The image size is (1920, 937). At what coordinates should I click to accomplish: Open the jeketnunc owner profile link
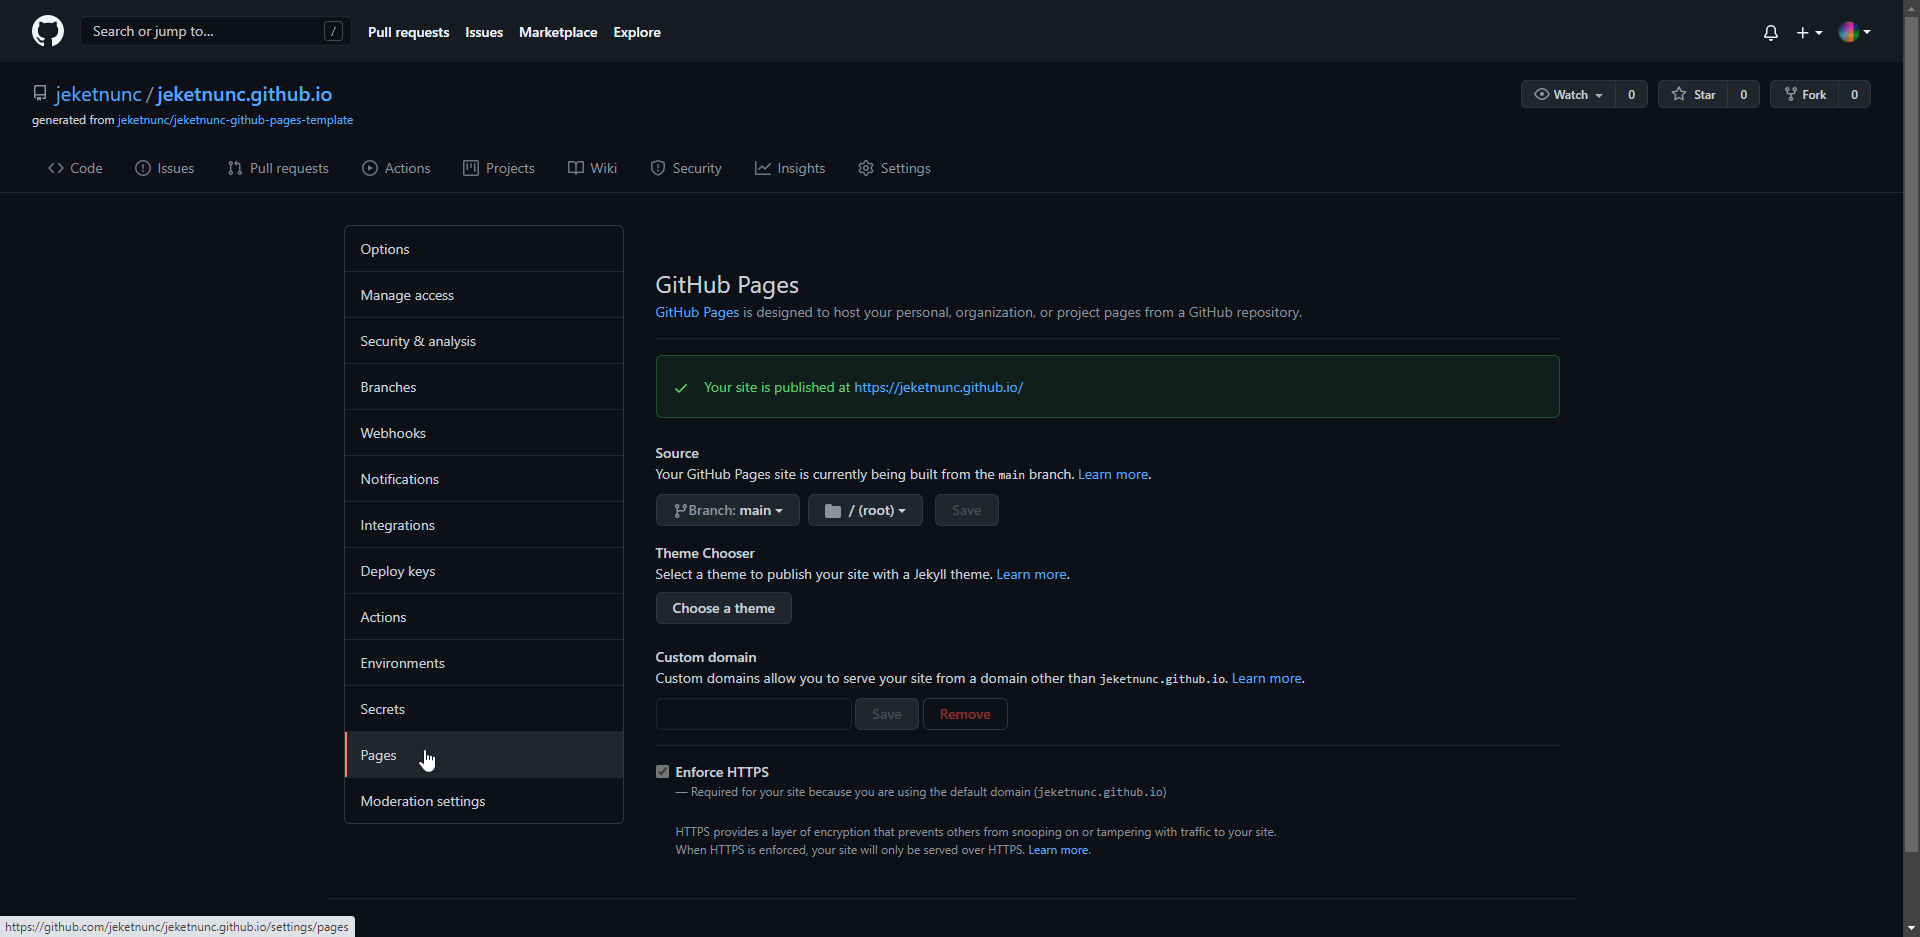[x=98, y=94]
